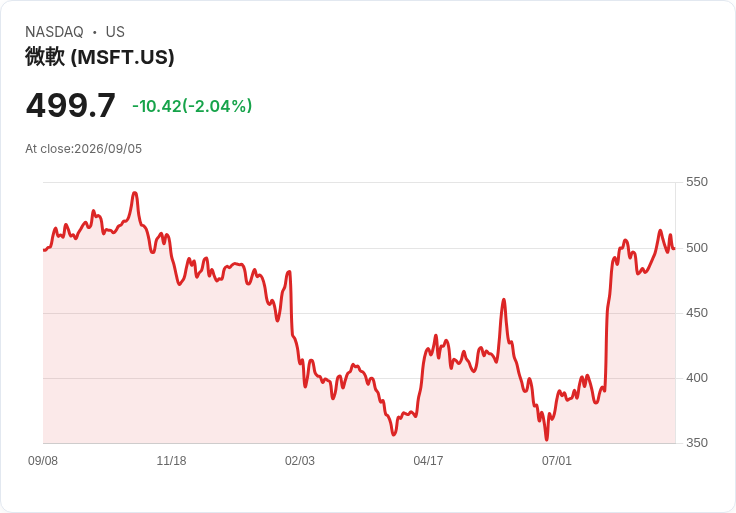Click the US market label
Viewport: 736px width, 513px height.
pos(115,32)
